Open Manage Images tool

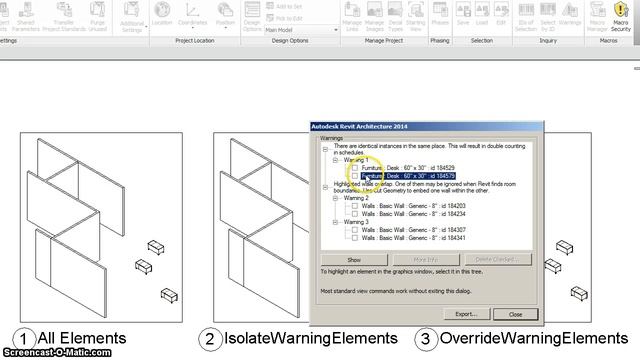point(374,16)
